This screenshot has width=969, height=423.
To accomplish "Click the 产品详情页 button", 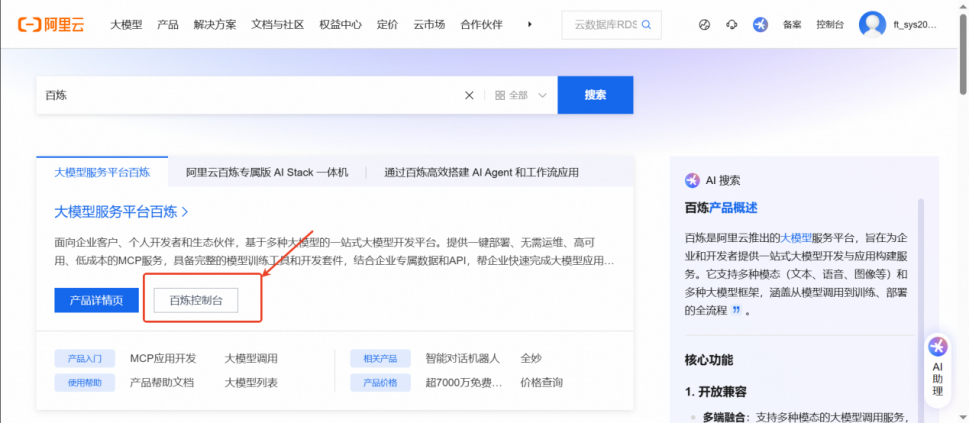I will (x=96, y=301).
